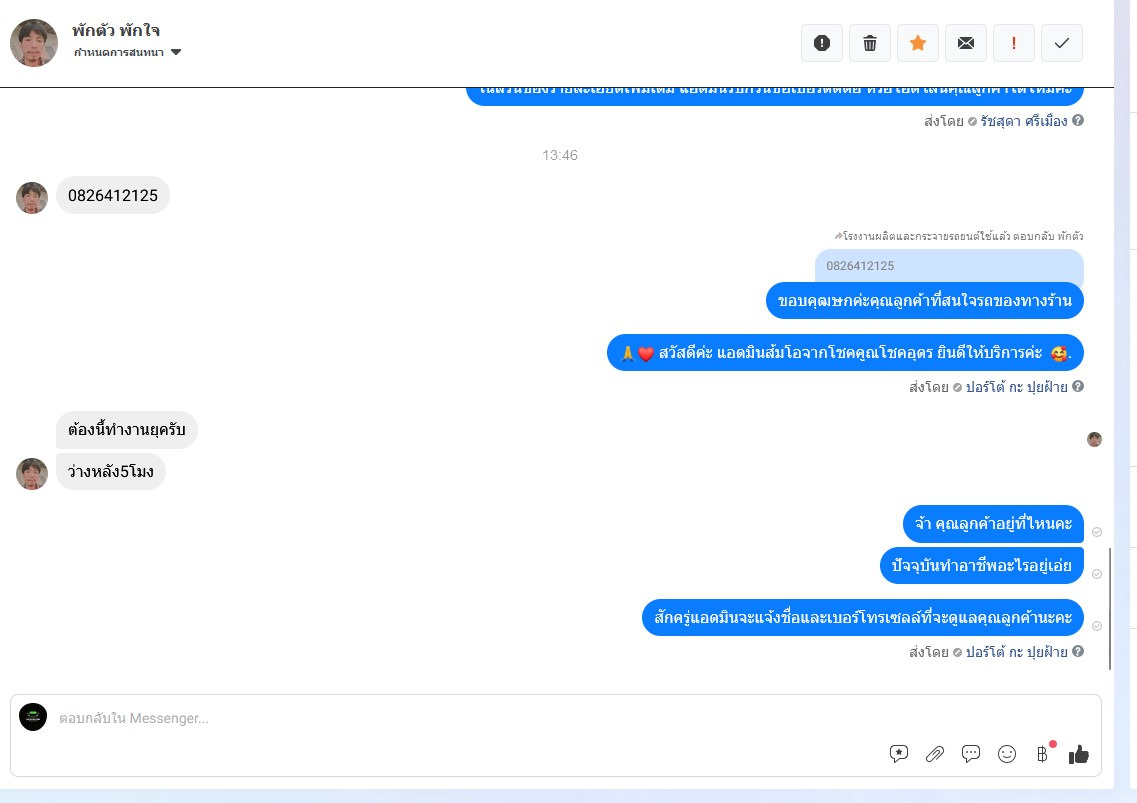Open the quoted 0826412125 reply preview
This screenshot has width=1137, height=803.
[x=949, y=266]
